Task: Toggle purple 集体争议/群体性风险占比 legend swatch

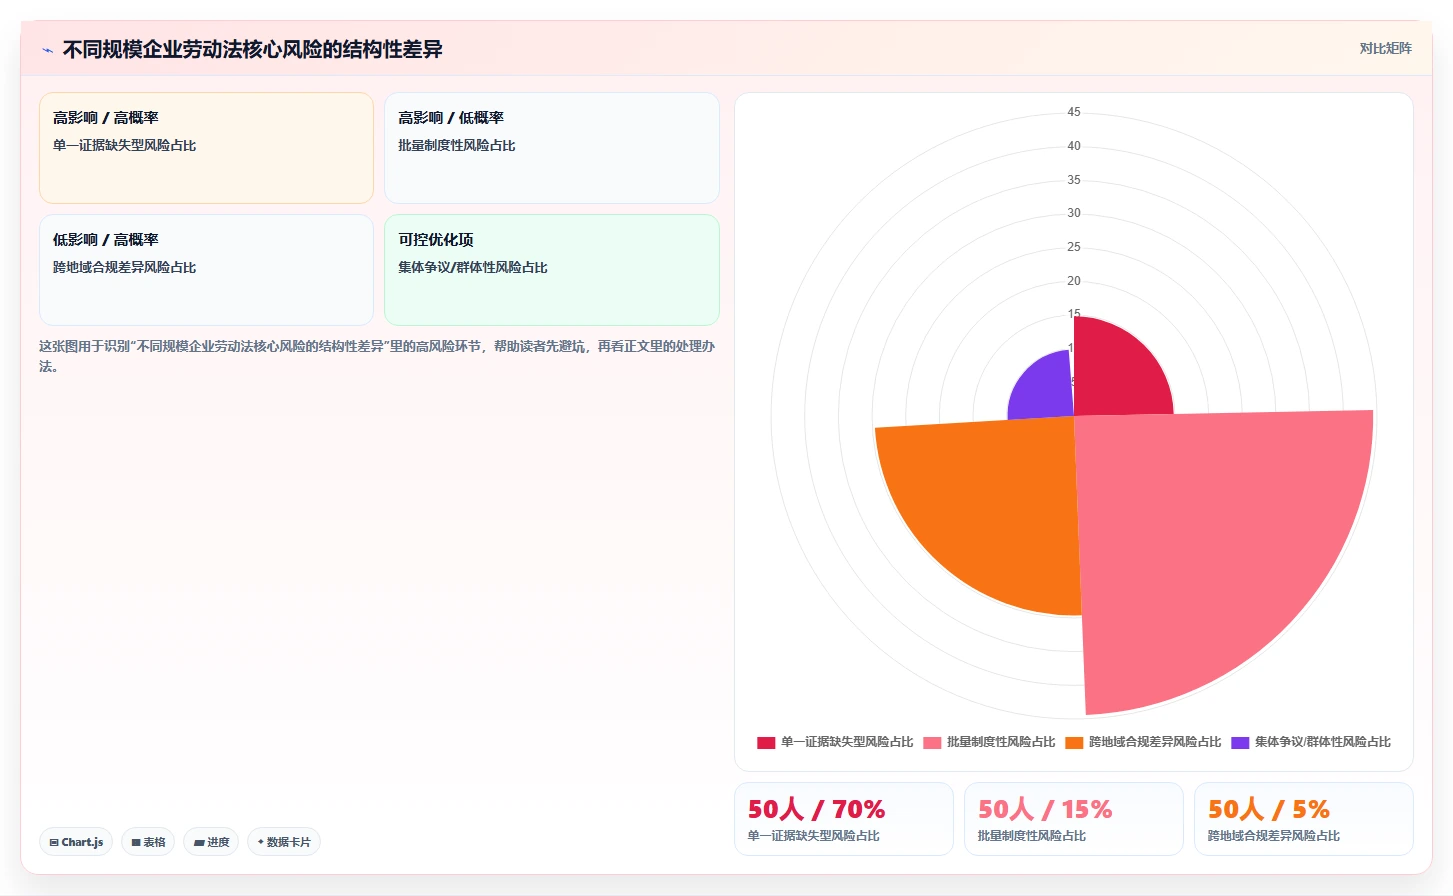Action: 1240,742
